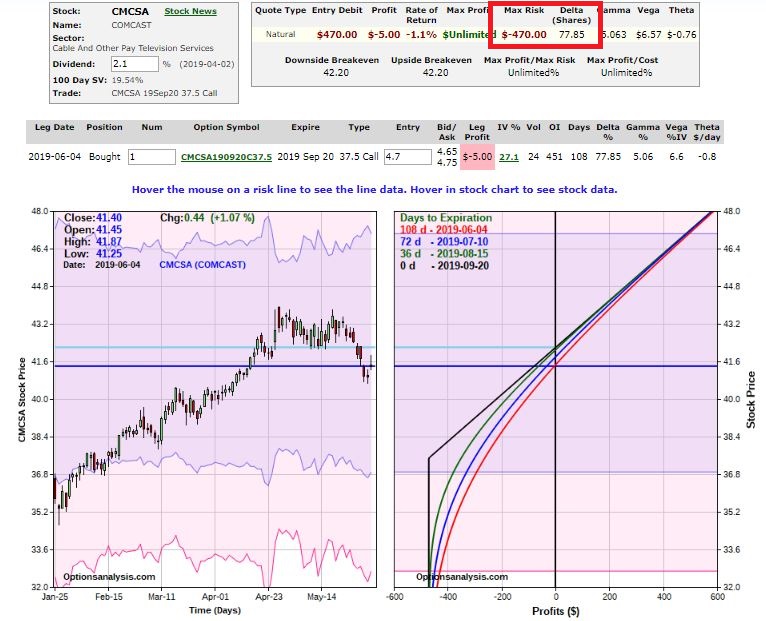
Task: Click the Trade text CMCSA 19Sep20 37.5 Call
Action: click(x=164, y=93)
